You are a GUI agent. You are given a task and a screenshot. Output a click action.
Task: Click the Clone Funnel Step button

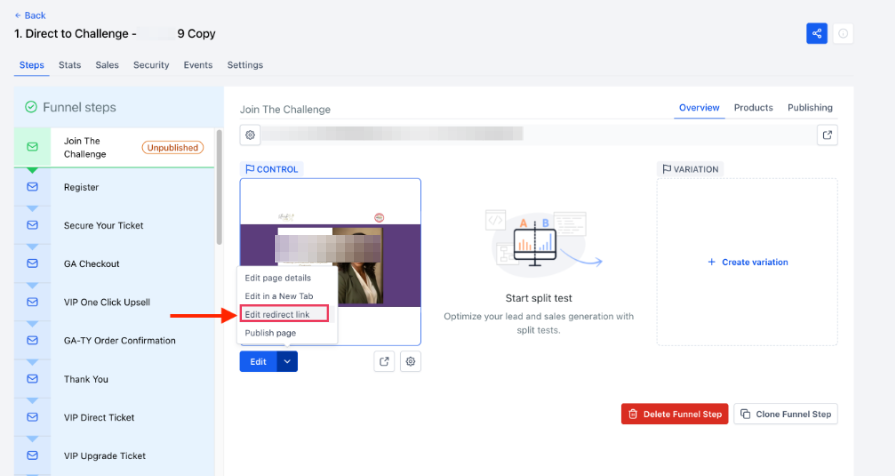785,414
